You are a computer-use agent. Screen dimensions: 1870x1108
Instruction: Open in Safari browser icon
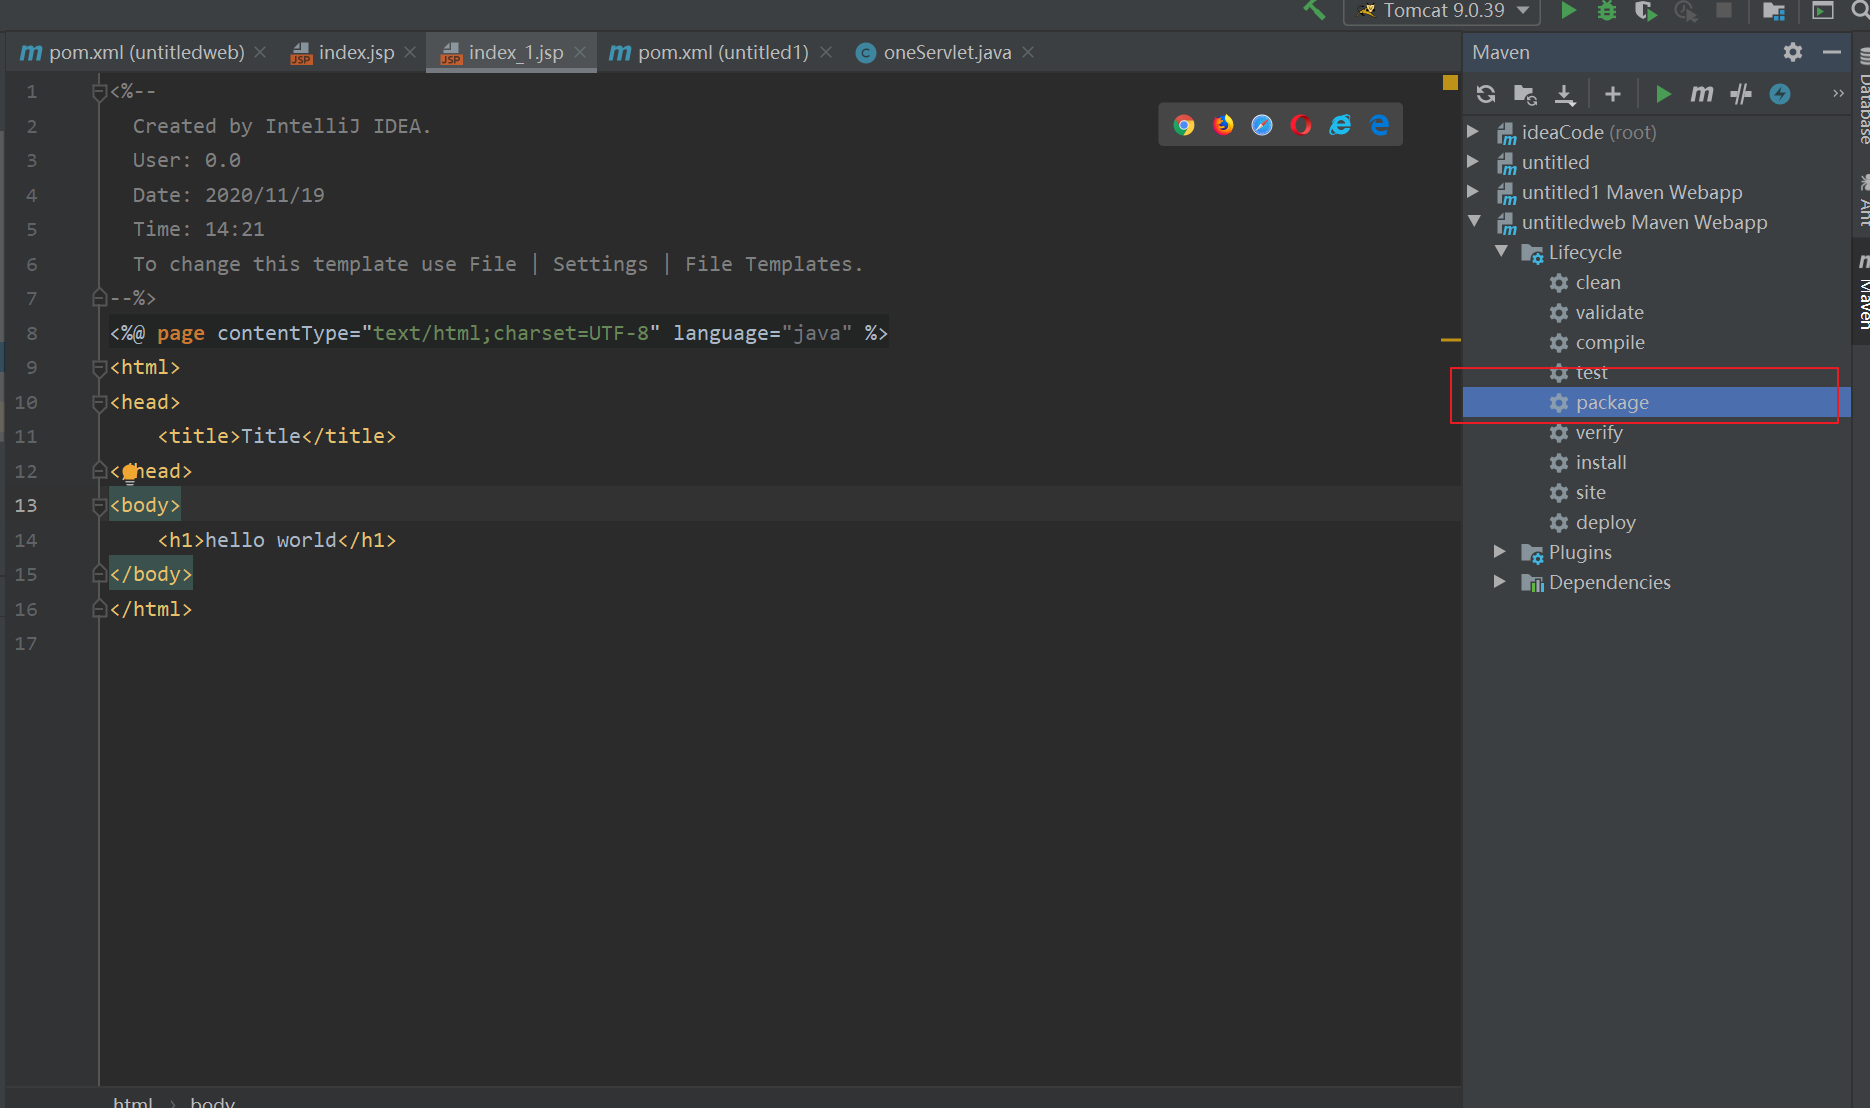pos(1262,125)
